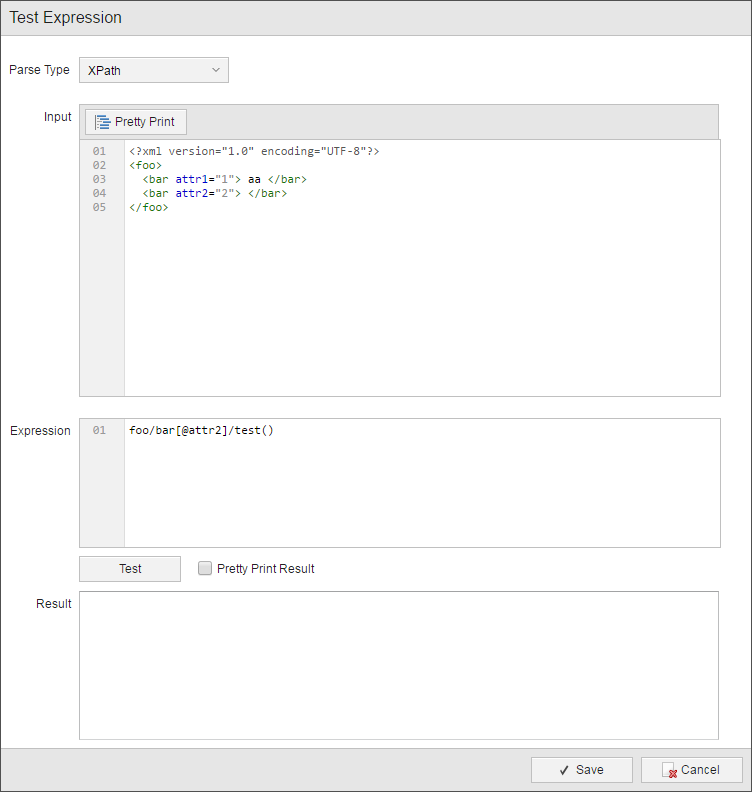Click line number 01 in Expression gutter
The width and height of the screenshot is (752, 792).
click(99, 430)
